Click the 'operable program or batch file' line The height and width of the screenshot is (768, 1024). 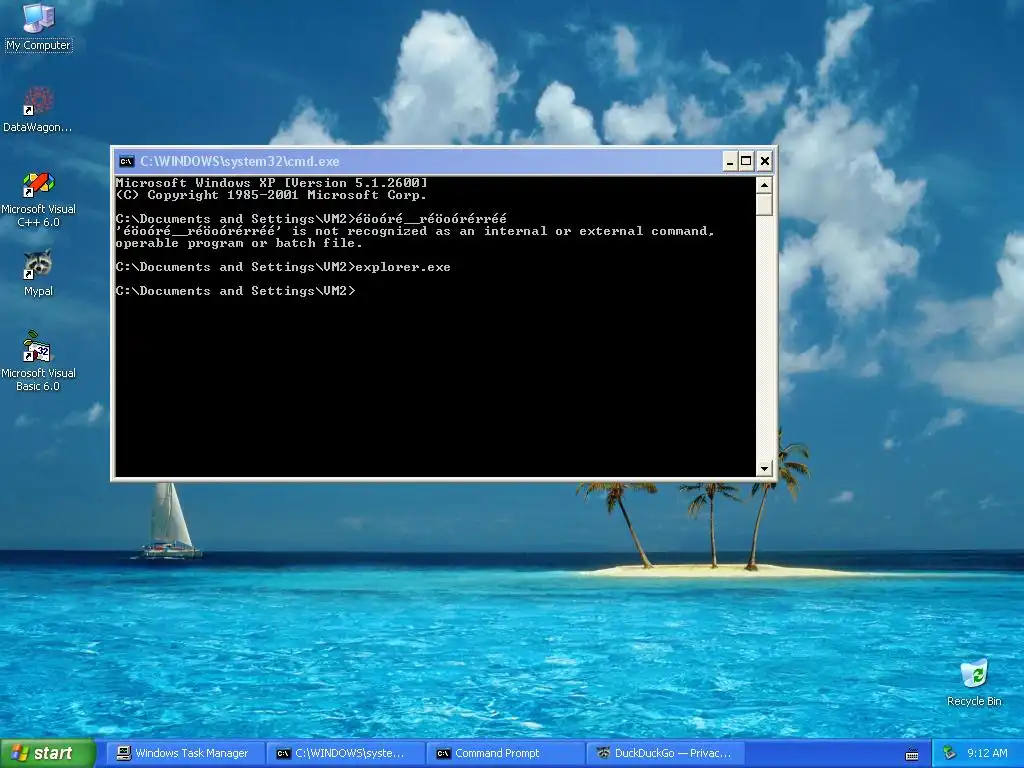pyautogui.click(x=239, y=243)
